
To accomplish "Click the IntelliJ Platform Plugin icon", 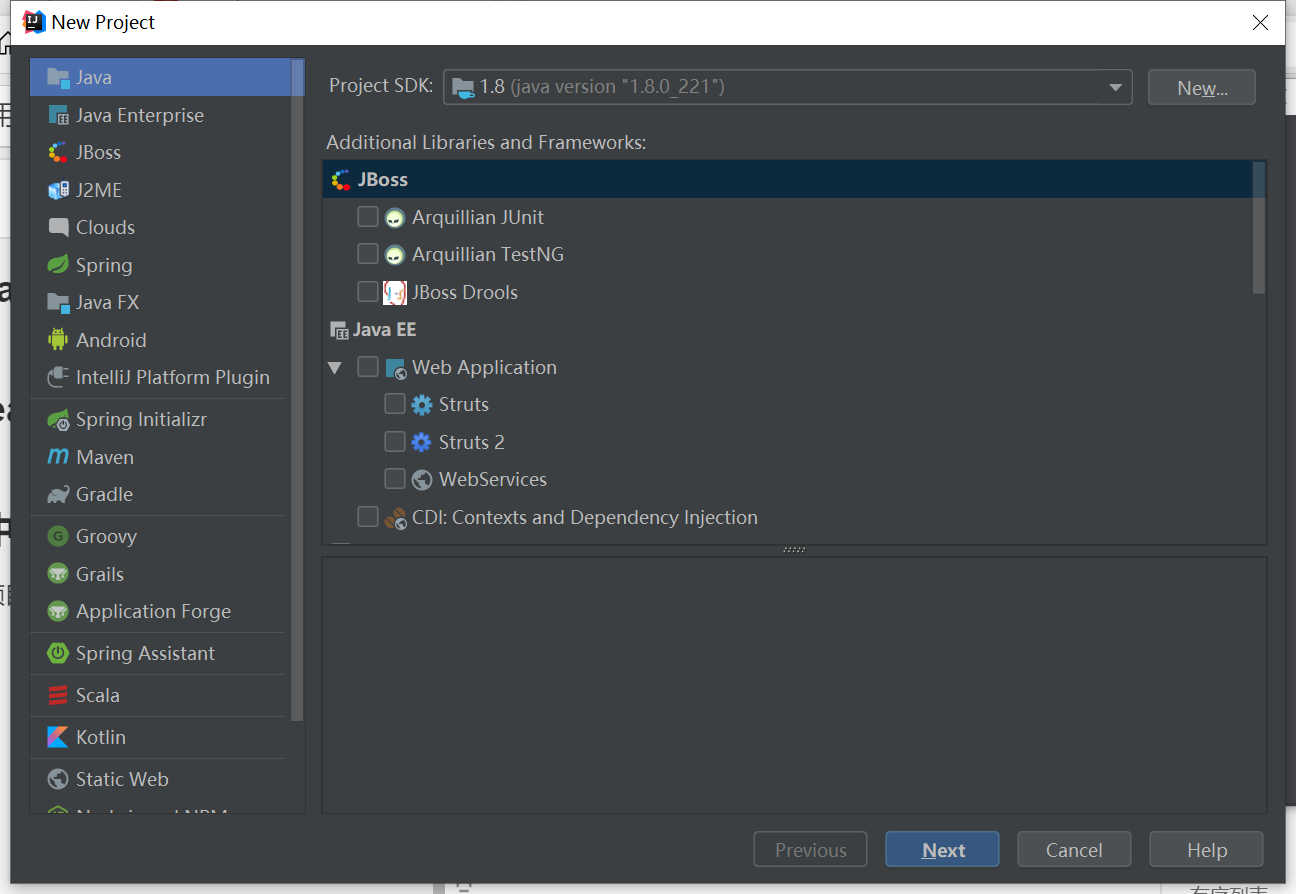I will click(58, 377).
